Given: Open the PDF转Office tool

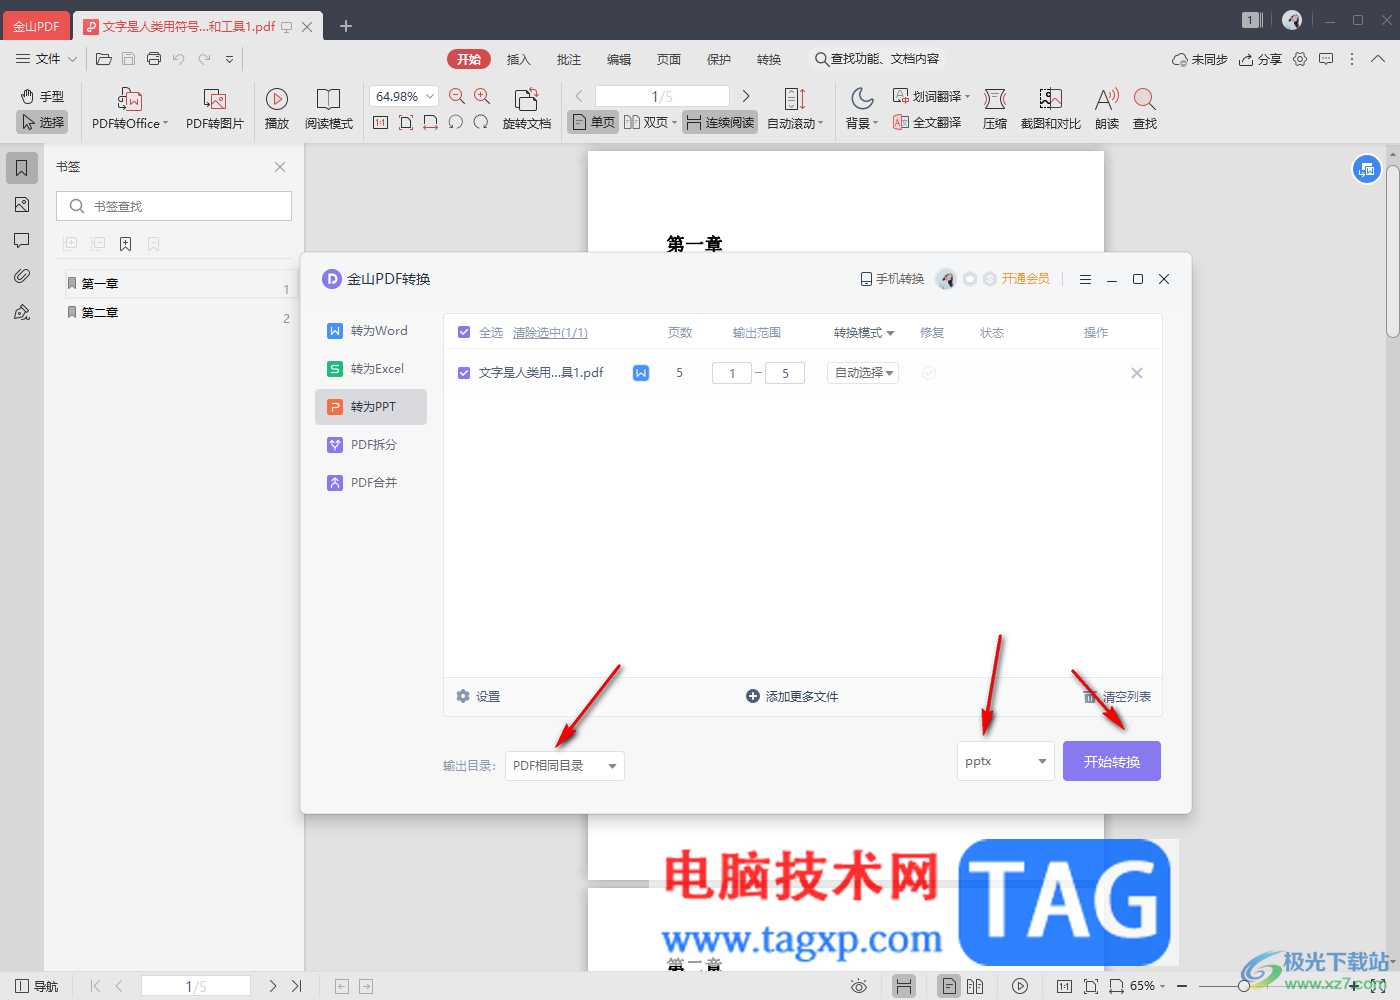Looking at the screenshot, I should tap(130, 108).
